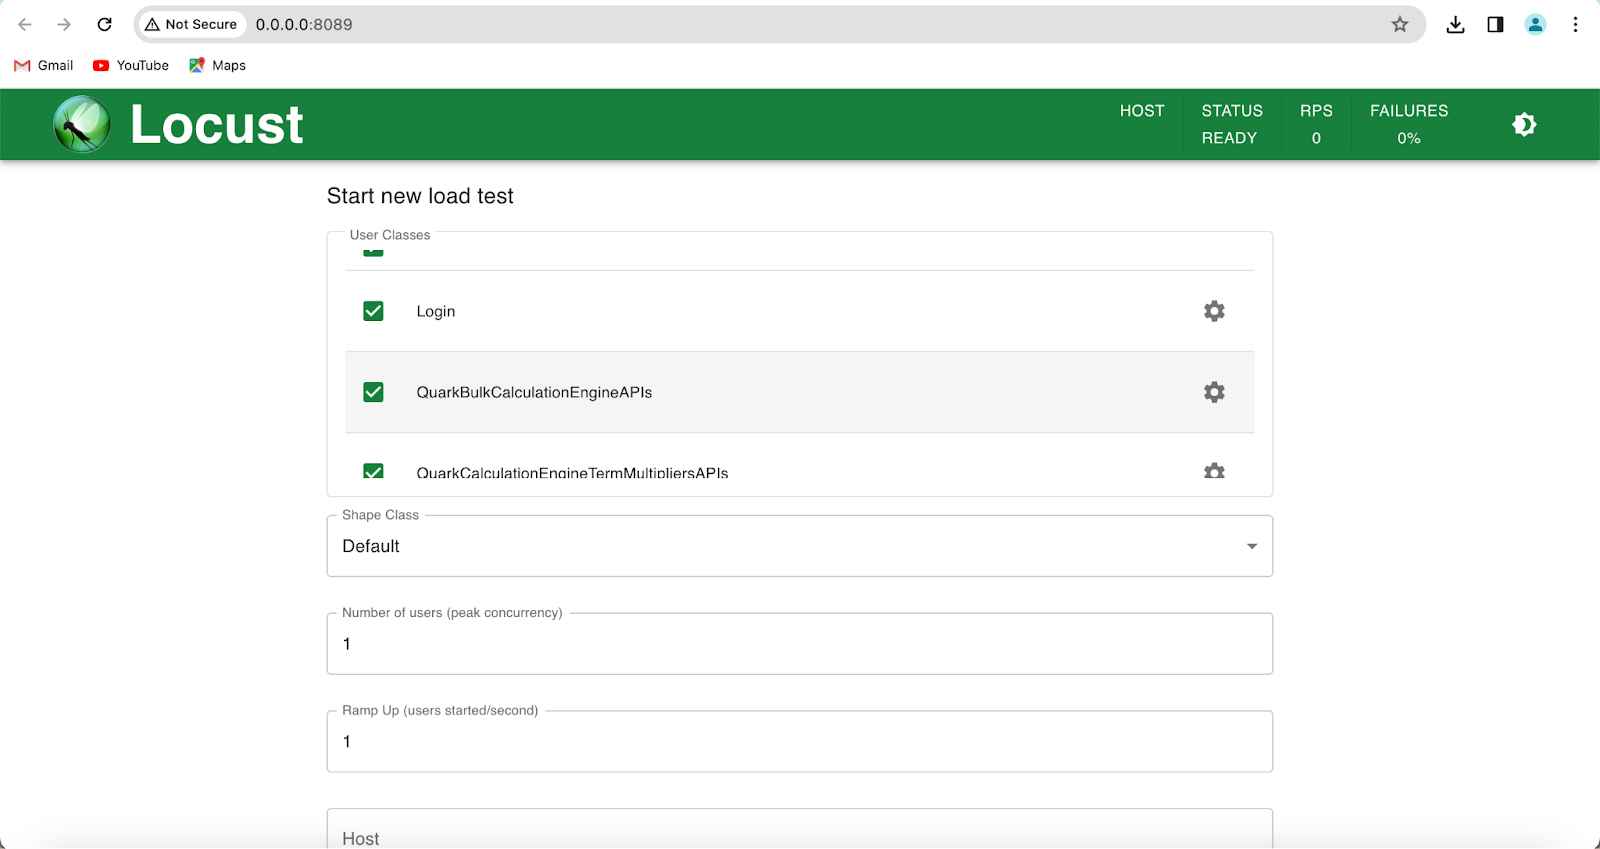Open Chrome three-dot menu

point(1575,24)
